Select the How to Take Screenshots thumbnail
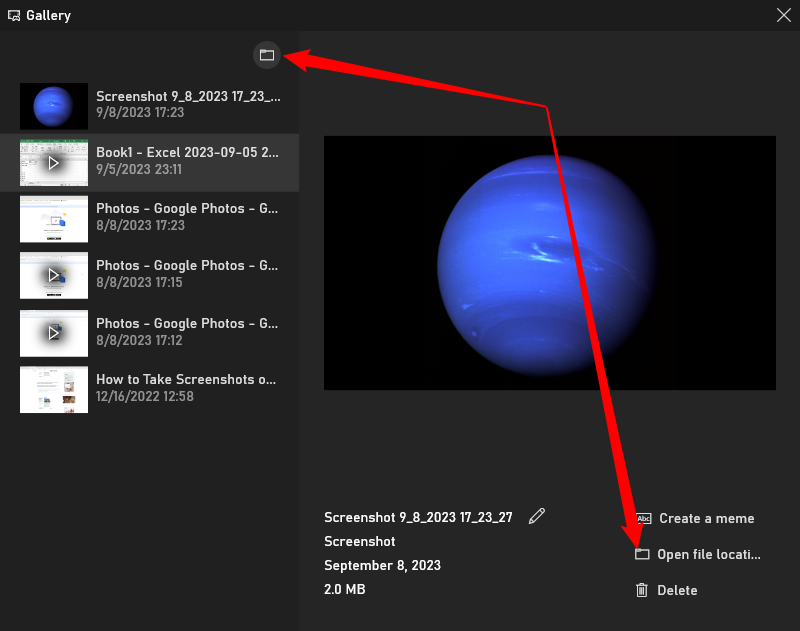800x631 pixels. [54, 390]
